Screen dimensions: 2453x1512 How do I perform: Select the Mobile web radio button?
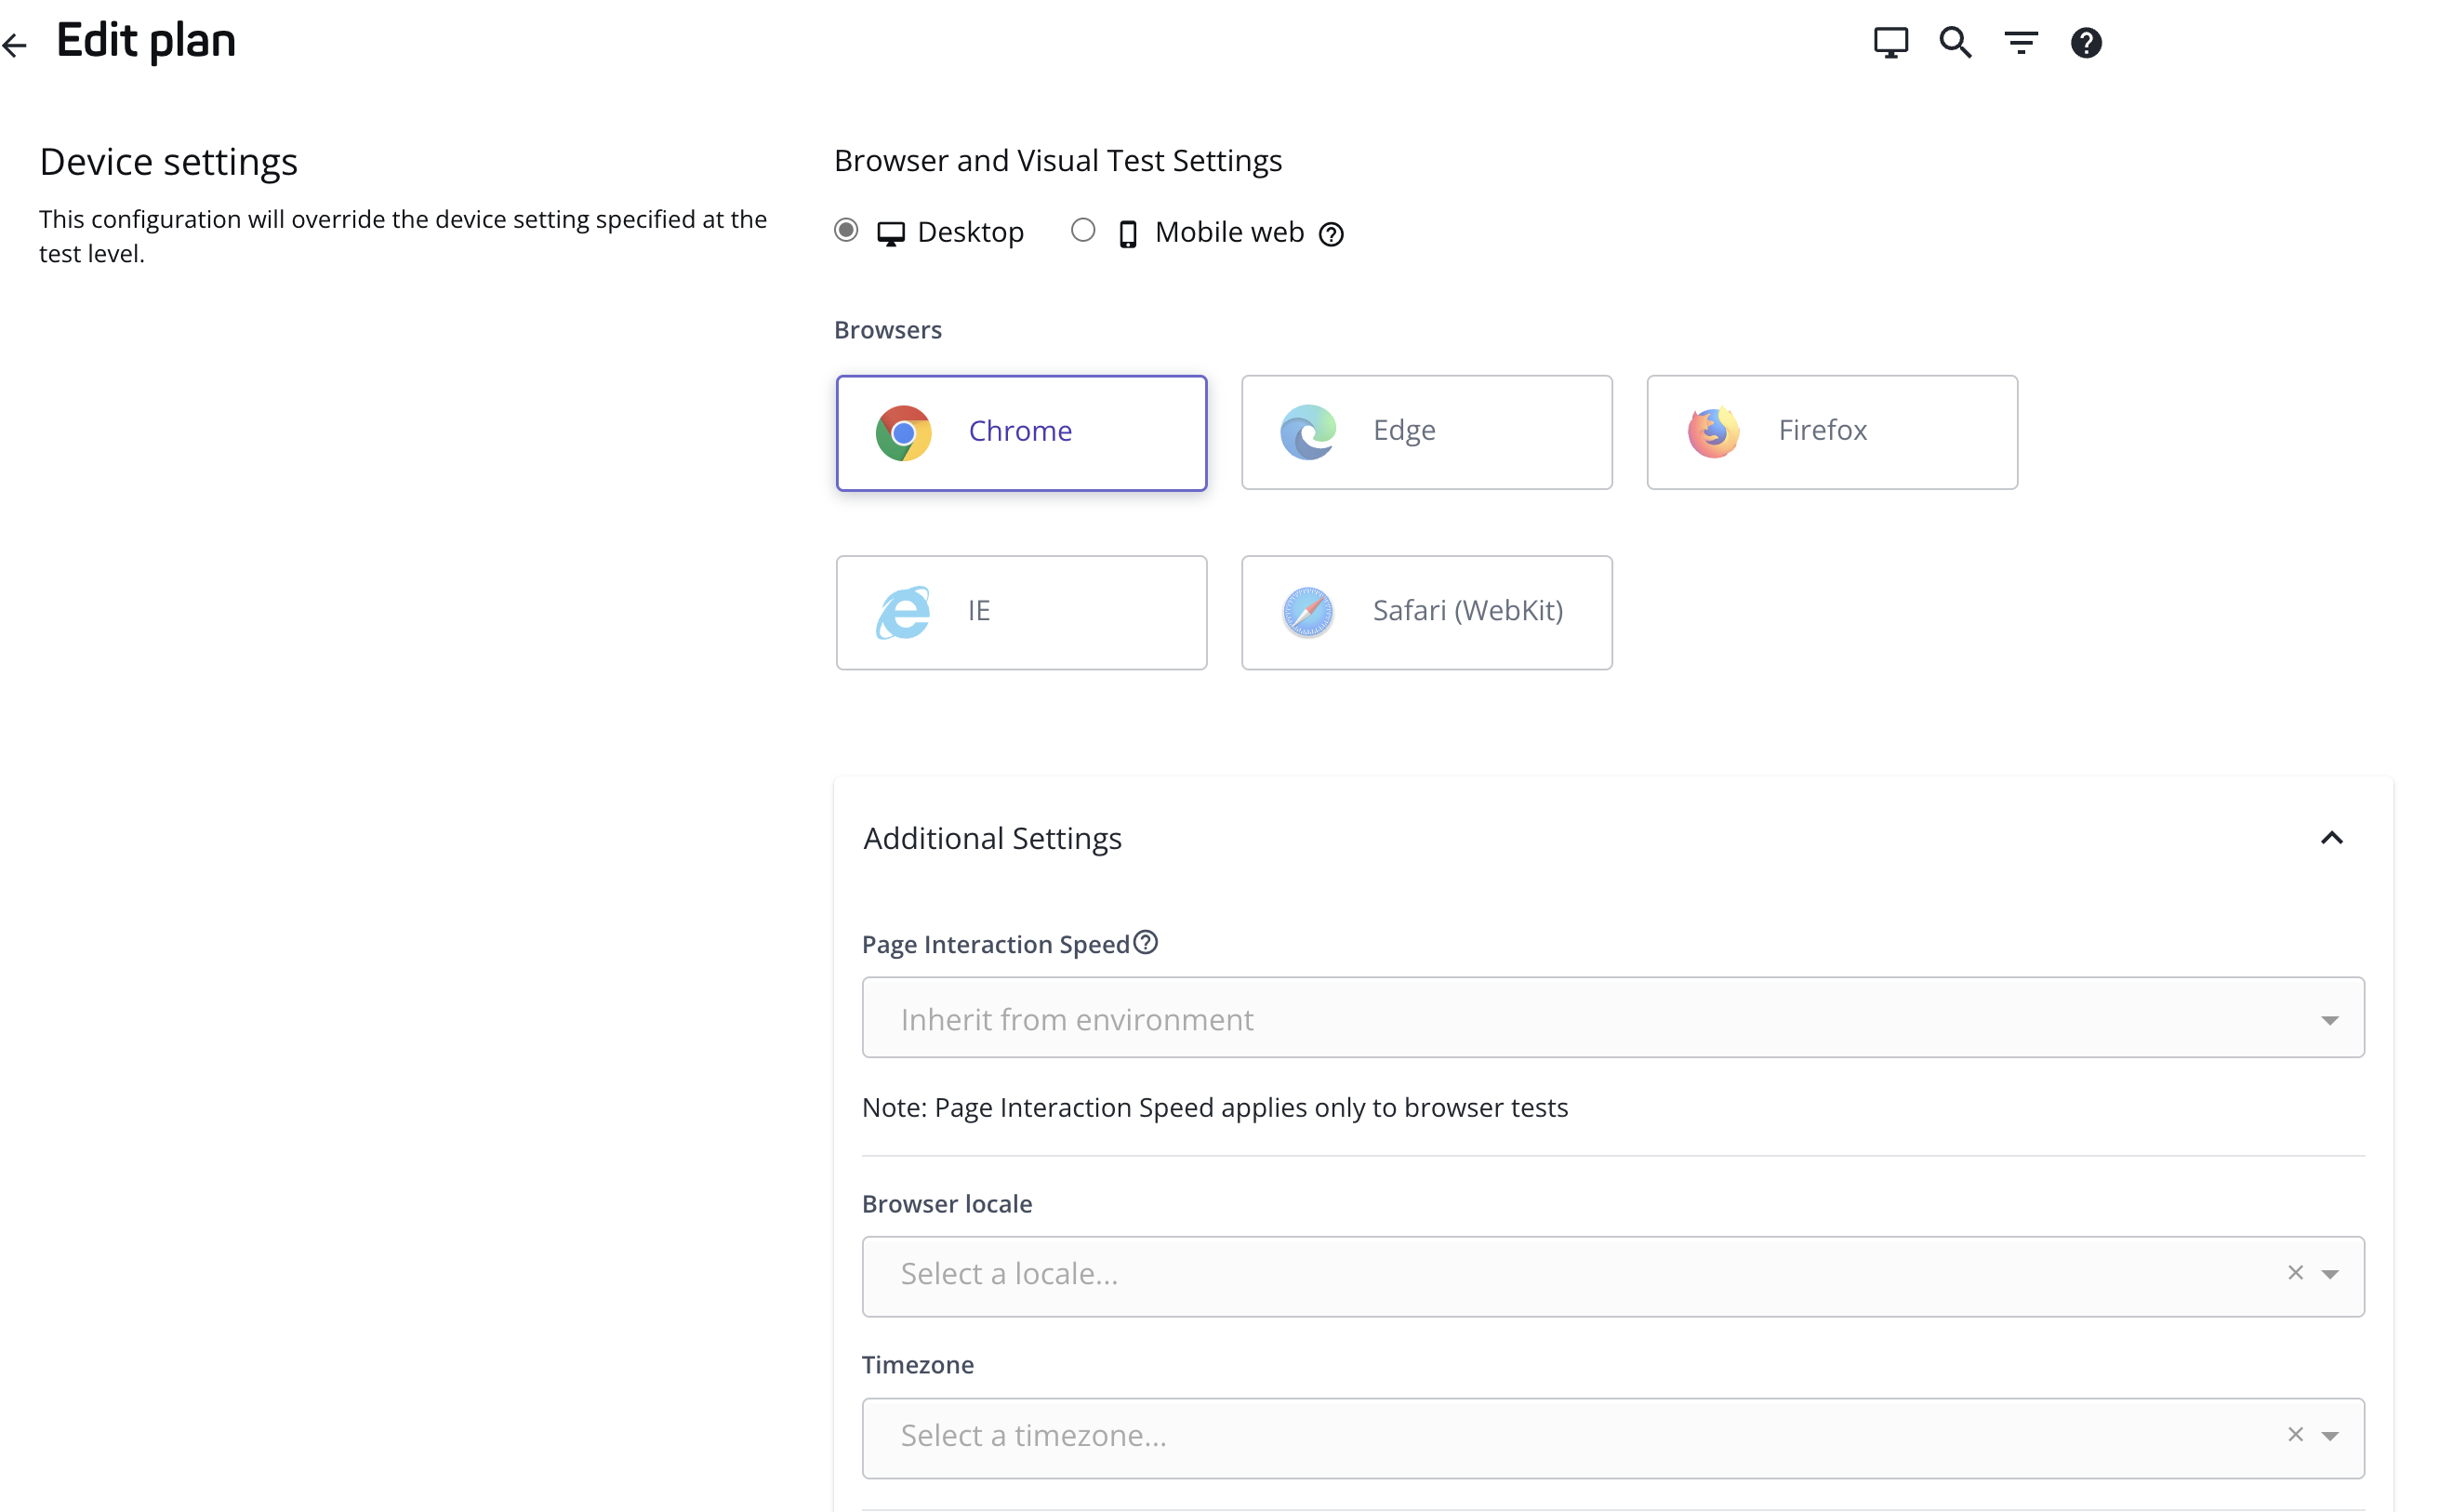coord(1082,231)
